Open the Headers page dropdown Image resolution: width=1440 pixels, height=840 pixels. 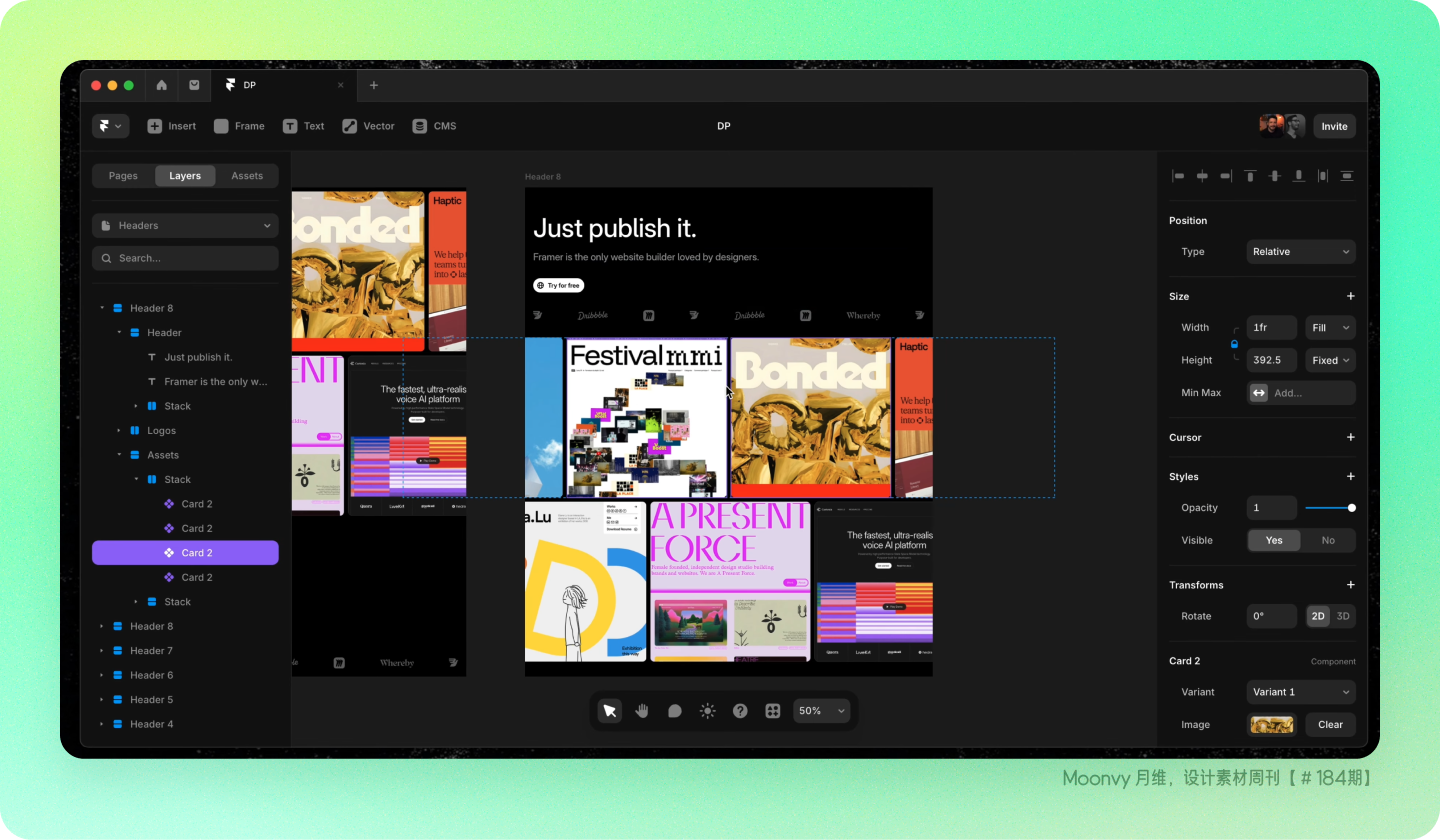(185, 225)
